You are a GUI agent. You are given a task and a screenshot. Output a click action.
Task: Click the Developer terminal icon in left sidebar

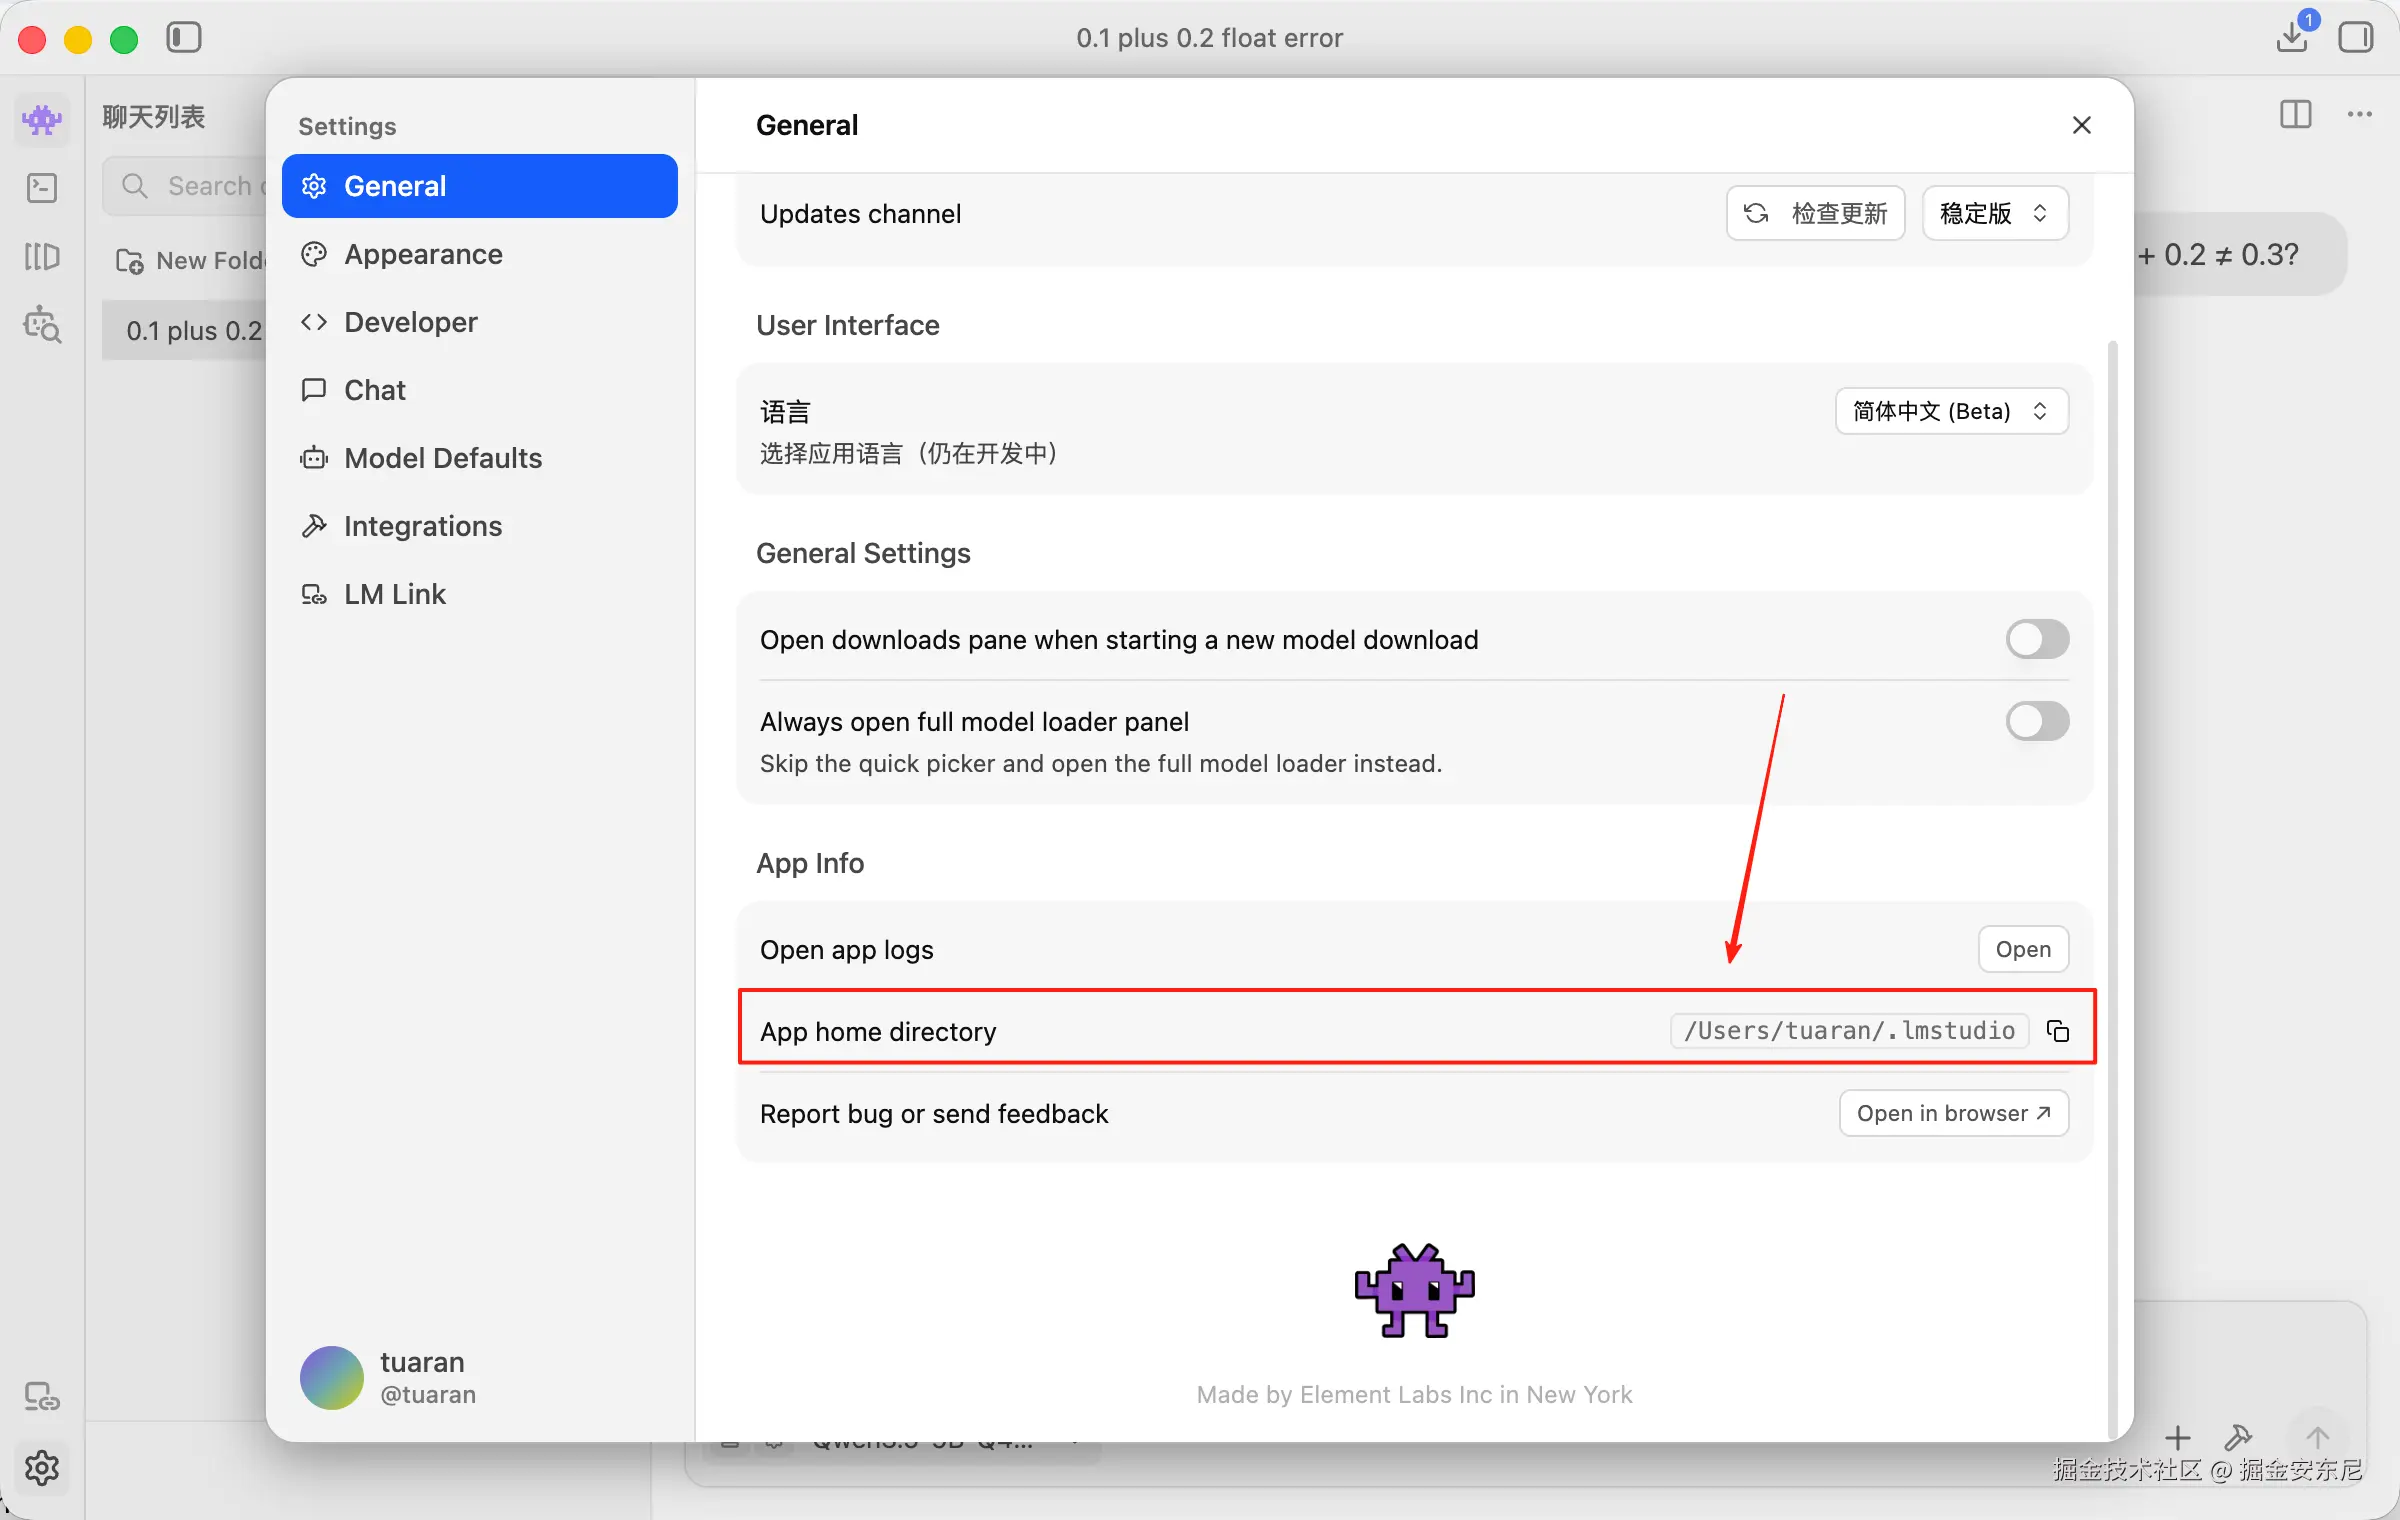pos(42,187)
